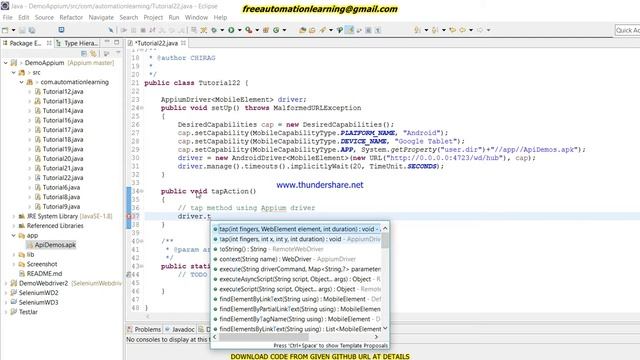Click the Back navigation arrow icon

[x=462, y=30]
